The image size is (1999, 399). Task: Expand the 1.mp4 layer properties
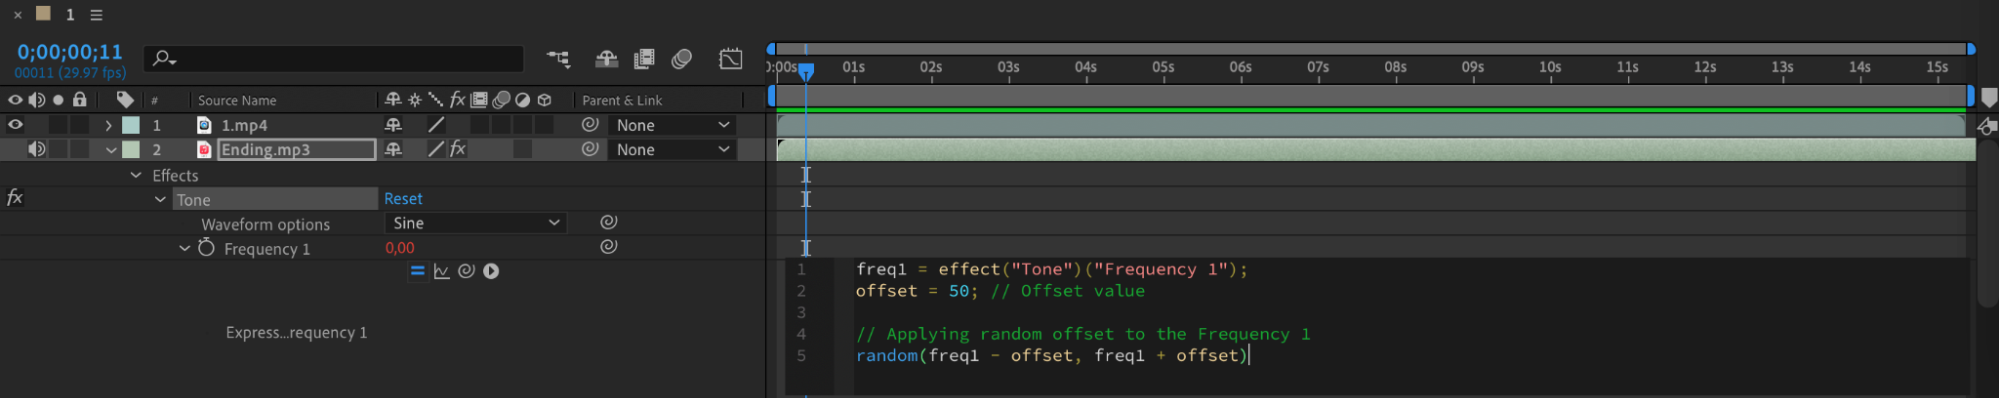(x=109, y=125)
